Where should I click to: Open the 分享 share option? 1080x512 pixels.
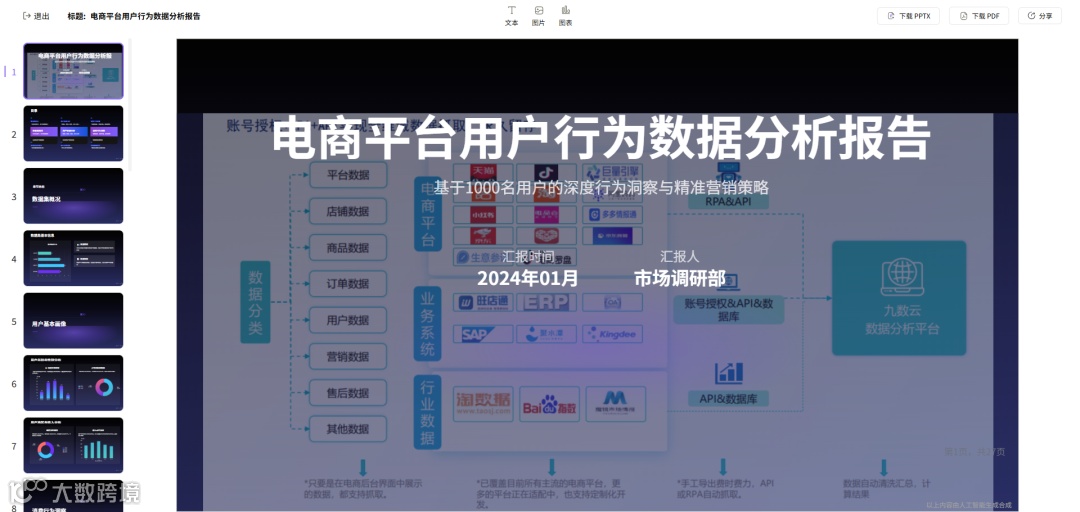pyautogui.click(x=1039, y=16)
